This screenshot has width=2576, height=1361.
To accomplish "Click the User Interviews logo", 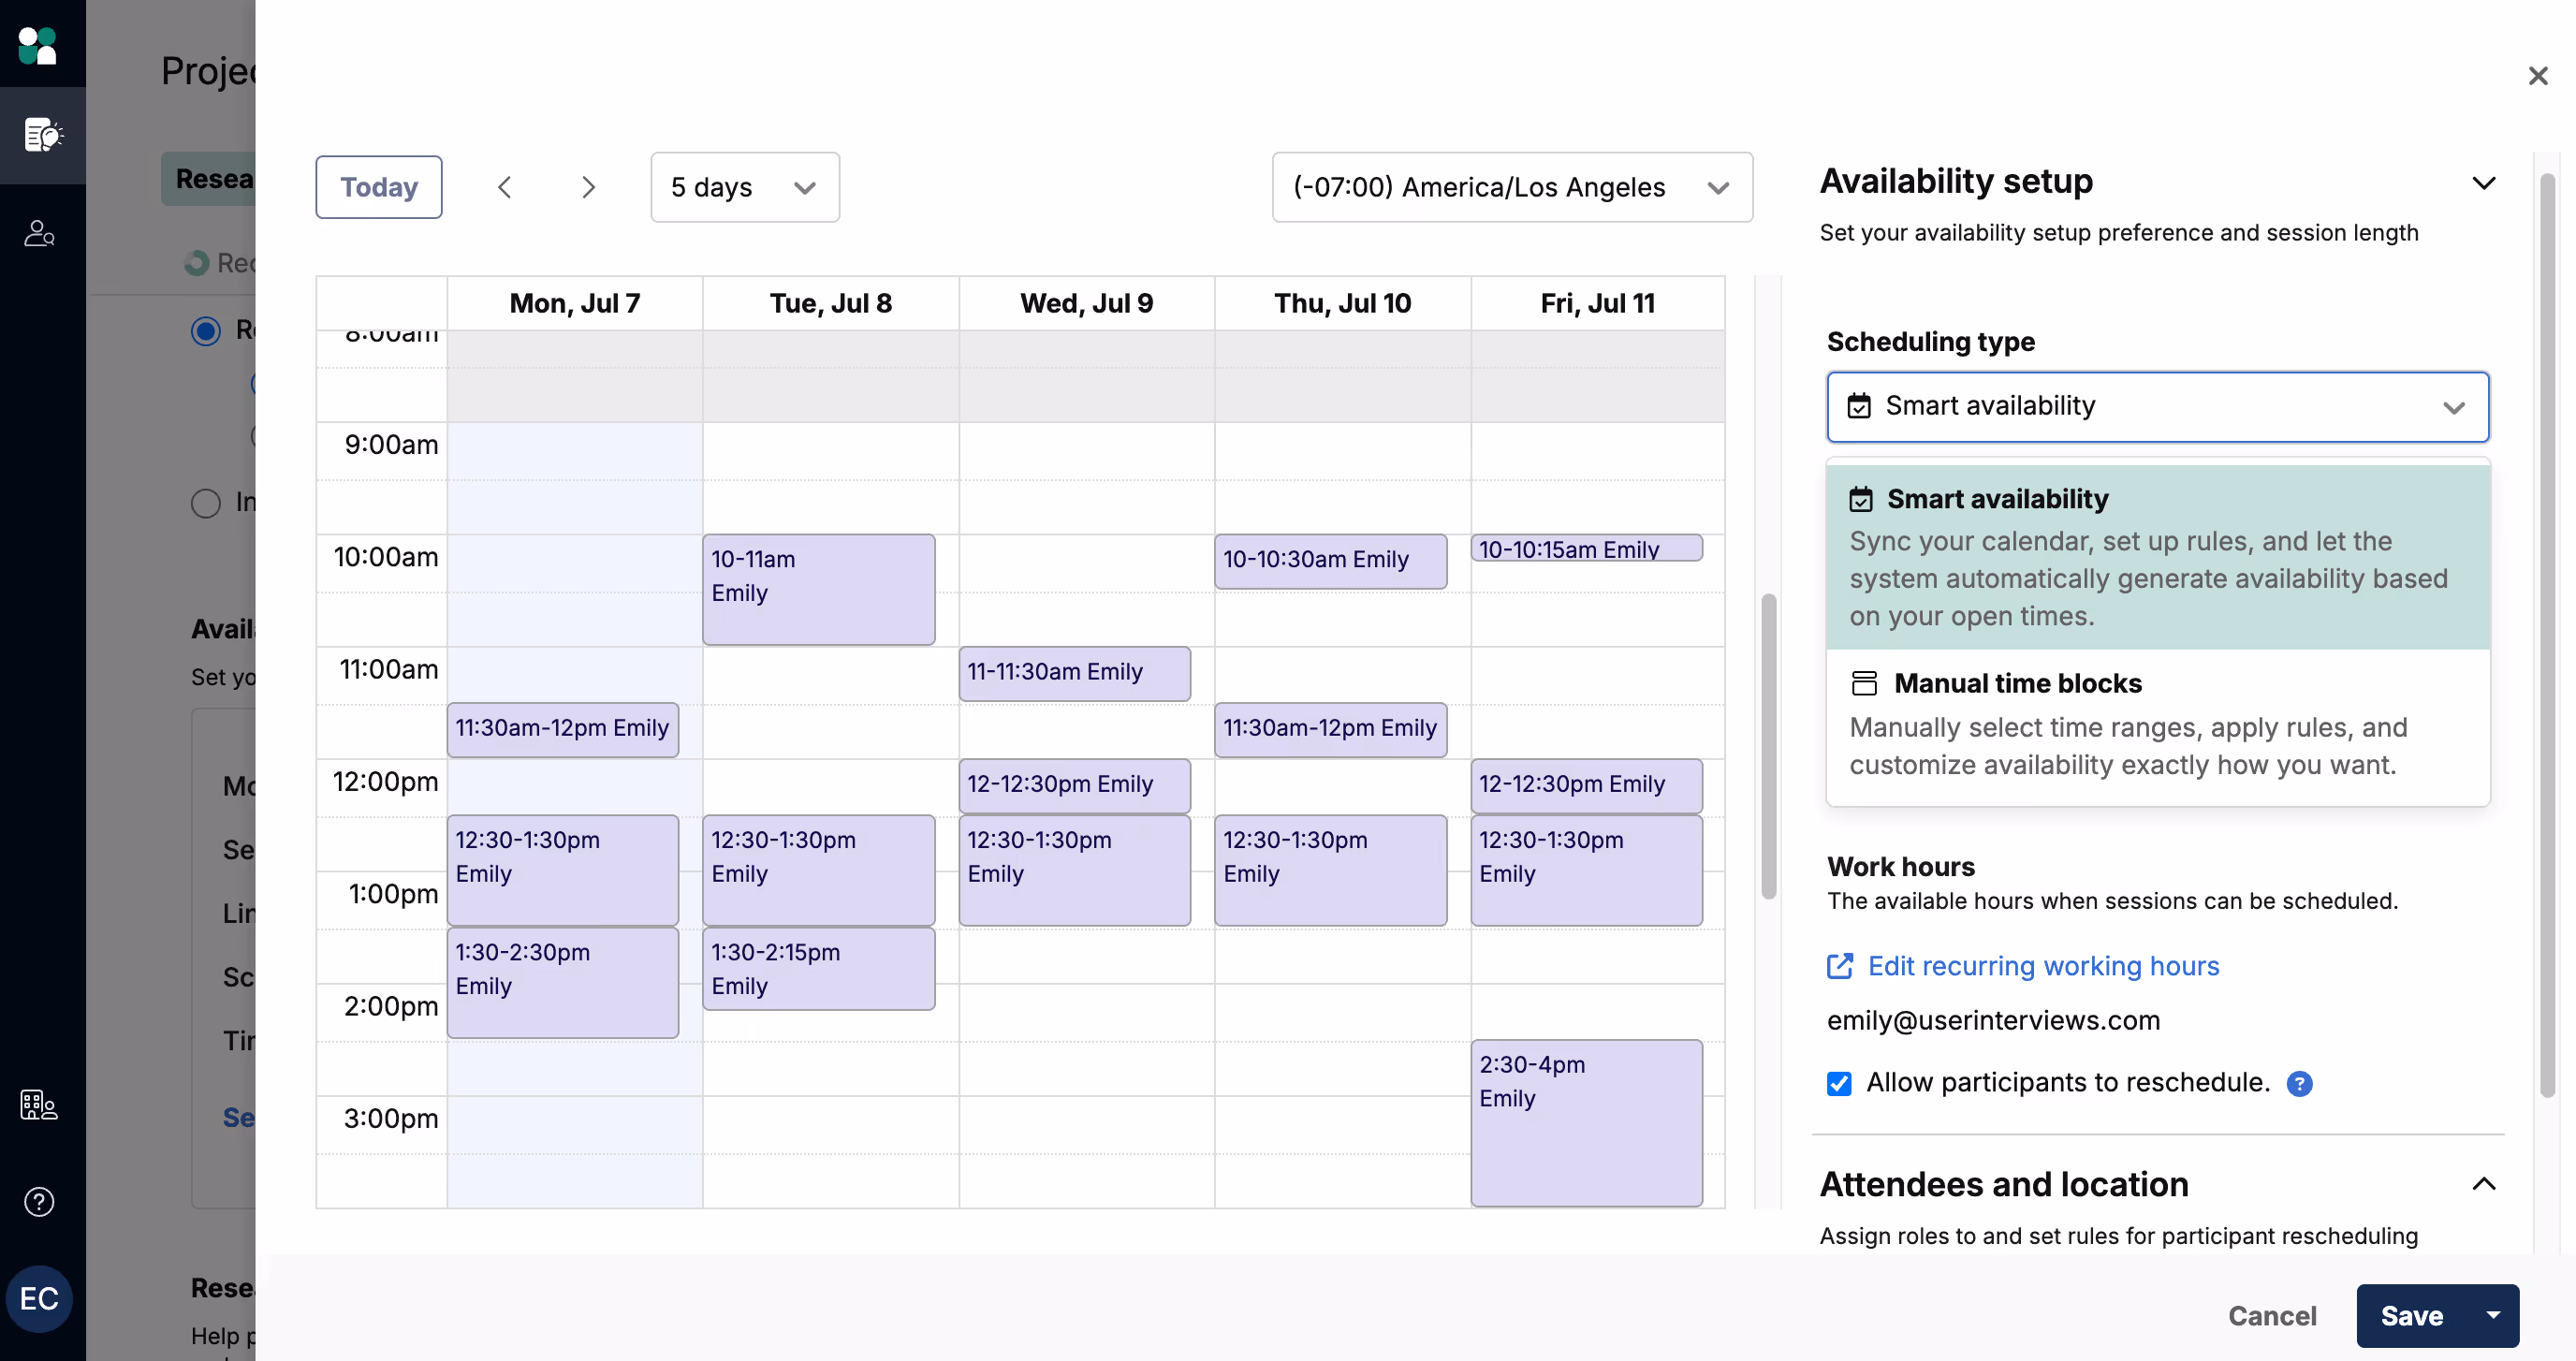I will coord(38,45).
